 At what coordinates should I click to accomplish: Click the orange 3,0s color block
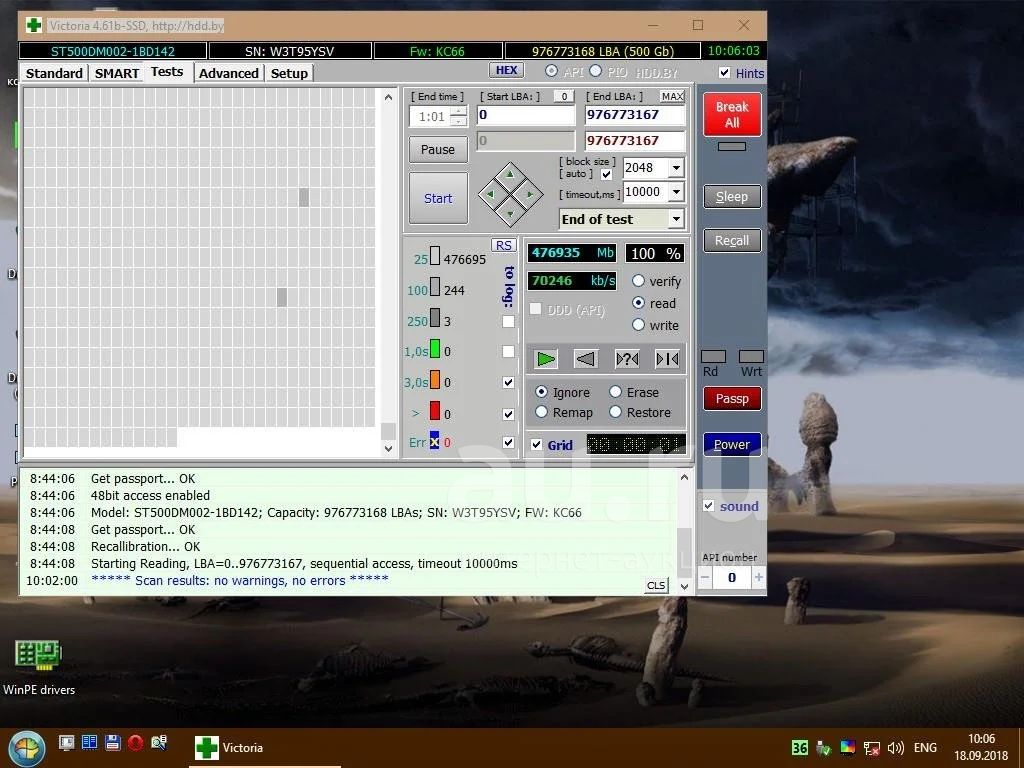pyautogui.click(x=435, y=380)
